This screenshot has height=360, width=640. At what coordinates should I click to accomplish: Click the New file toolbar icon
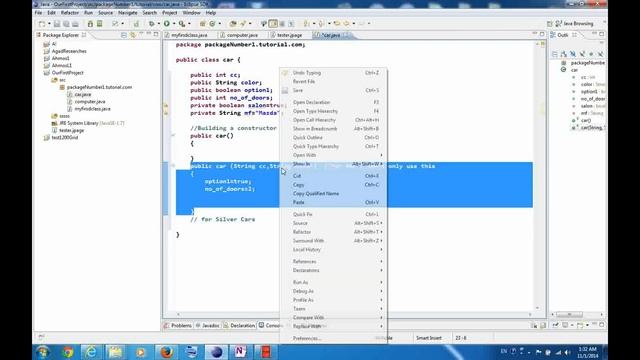42,24
